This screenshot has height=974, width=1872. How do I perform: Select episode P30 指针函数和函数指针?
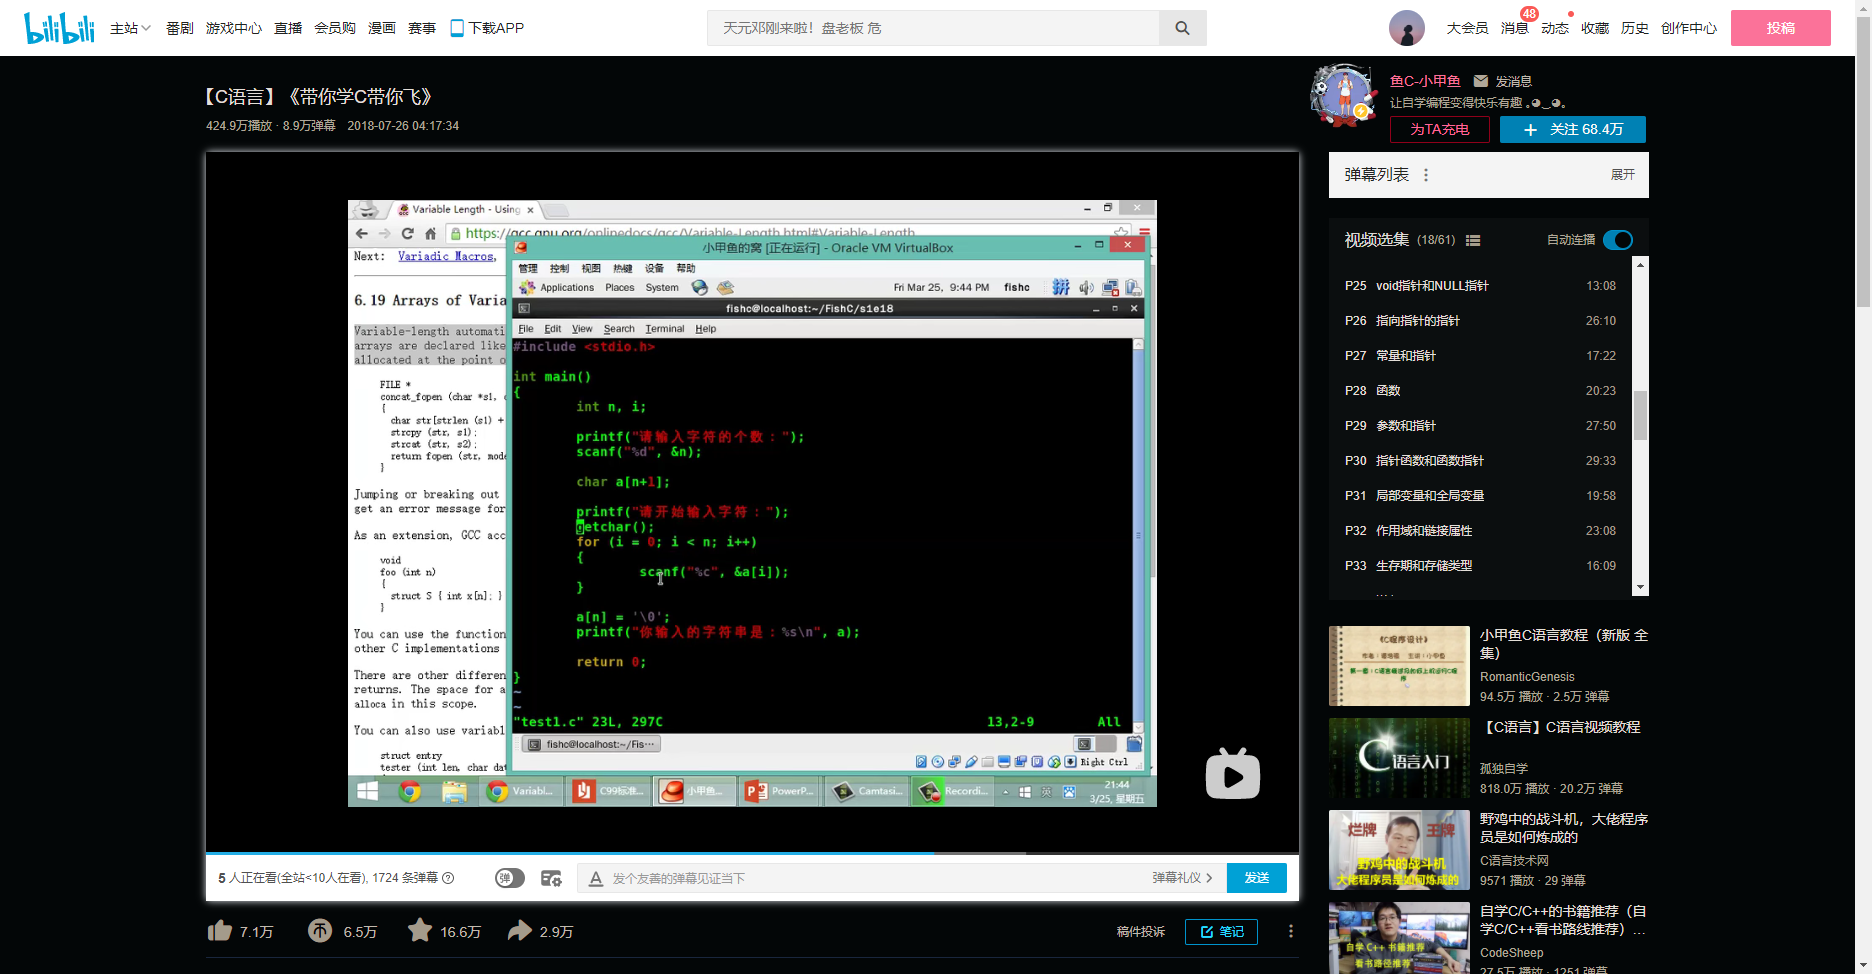pos(1480,461)
